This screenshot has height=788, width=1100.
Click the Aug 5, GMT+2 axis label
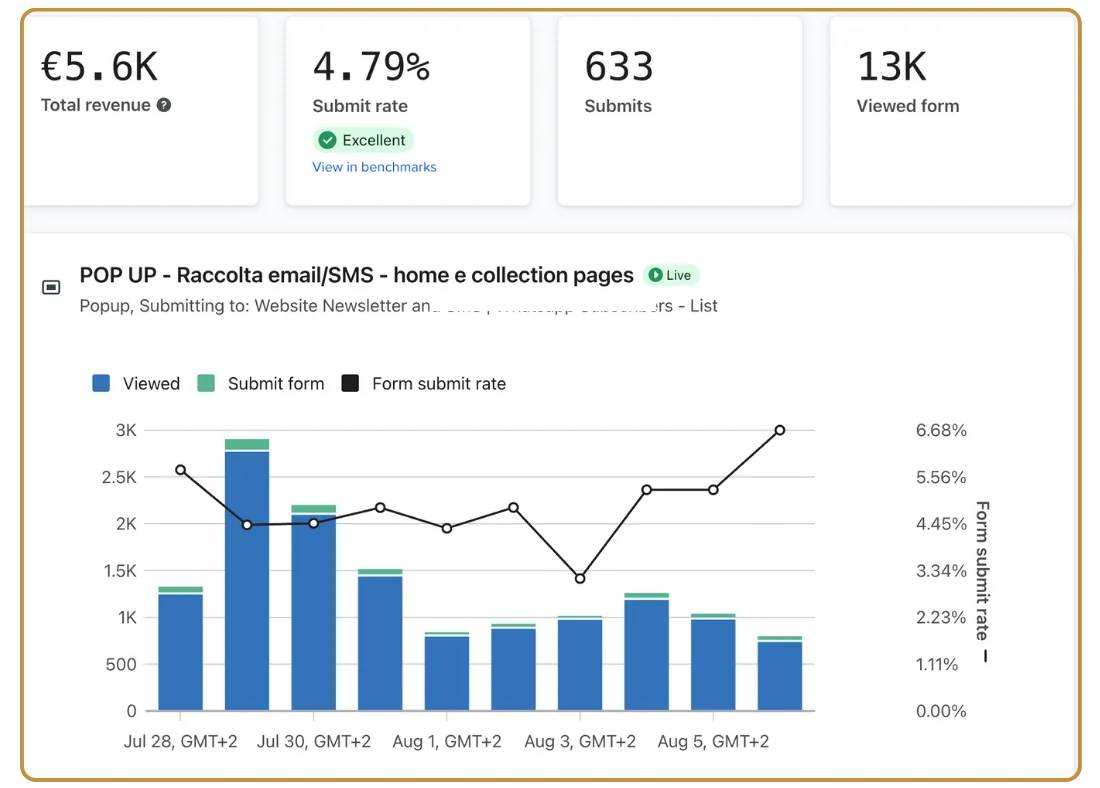pos(713,742)
